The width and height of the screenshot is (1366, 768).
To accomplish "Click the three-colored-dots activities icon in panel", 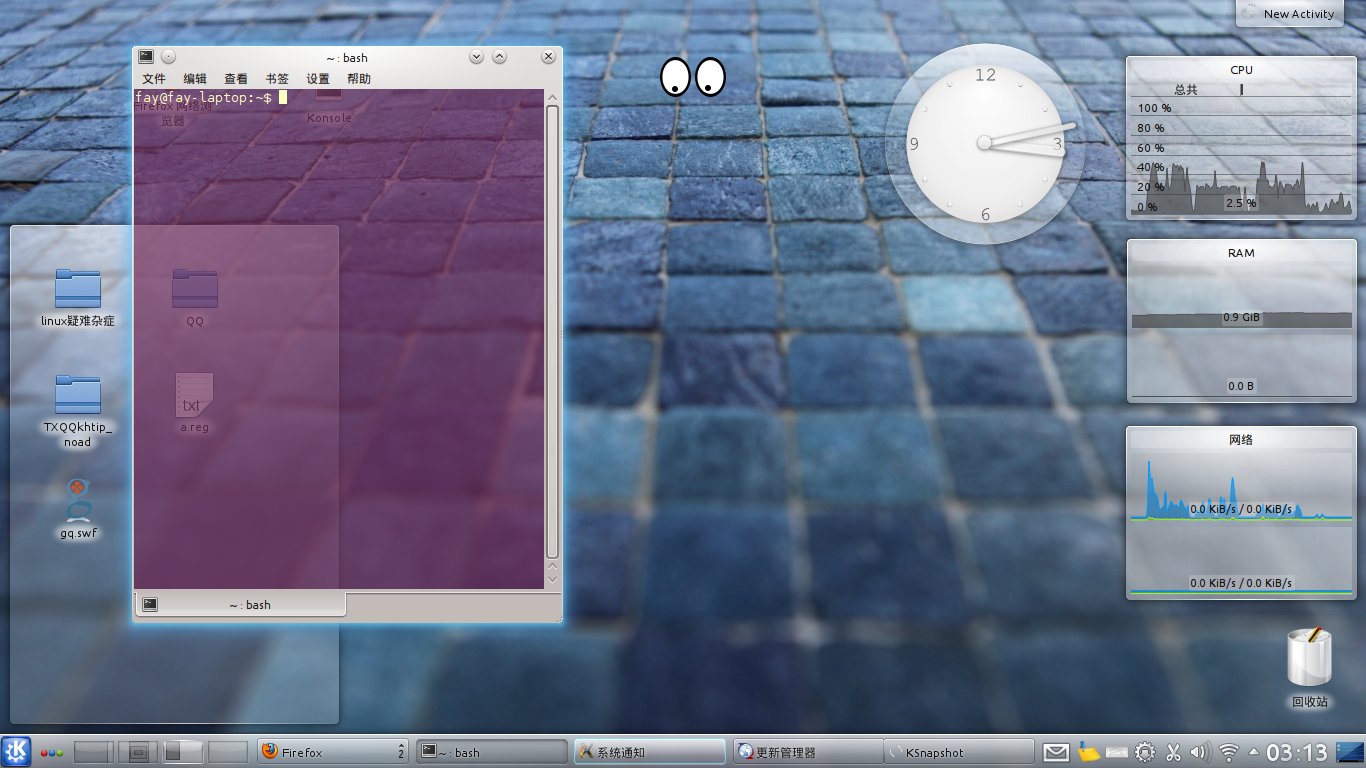I will pos(51,752).
